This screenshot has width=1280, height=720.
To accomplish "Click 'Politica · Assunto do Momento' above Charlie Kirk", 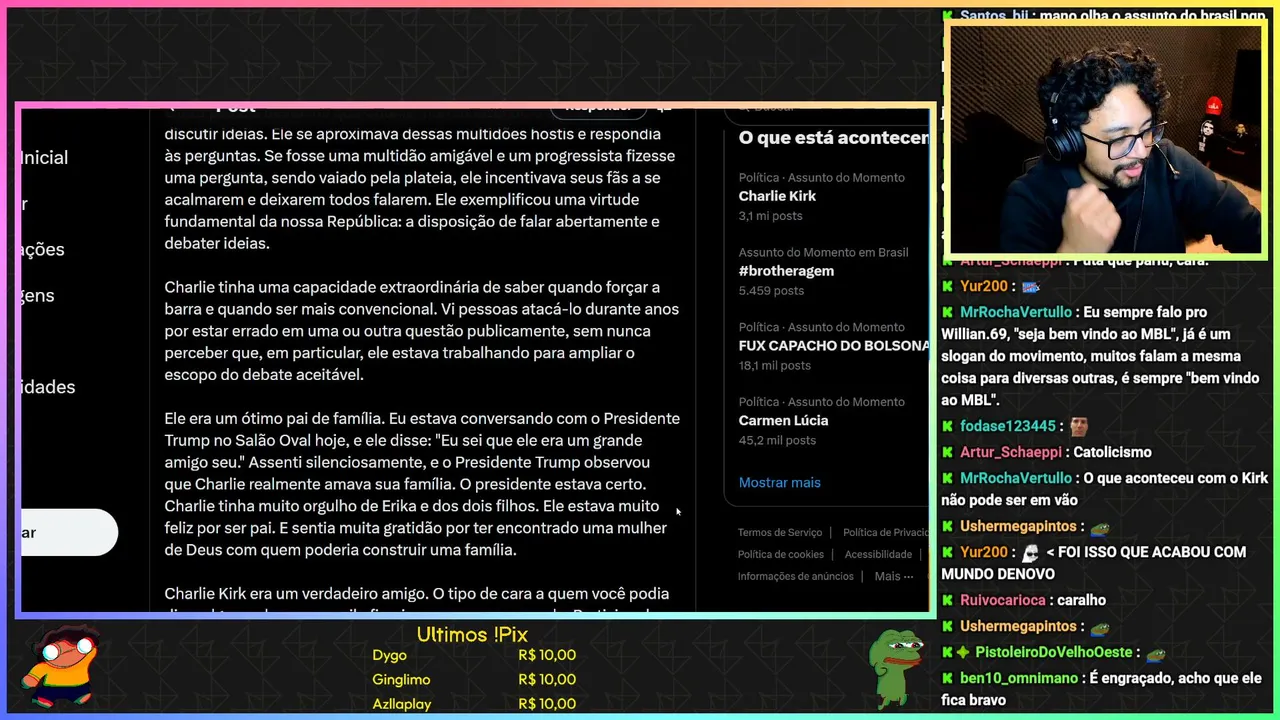I will (x=821, y=177).
